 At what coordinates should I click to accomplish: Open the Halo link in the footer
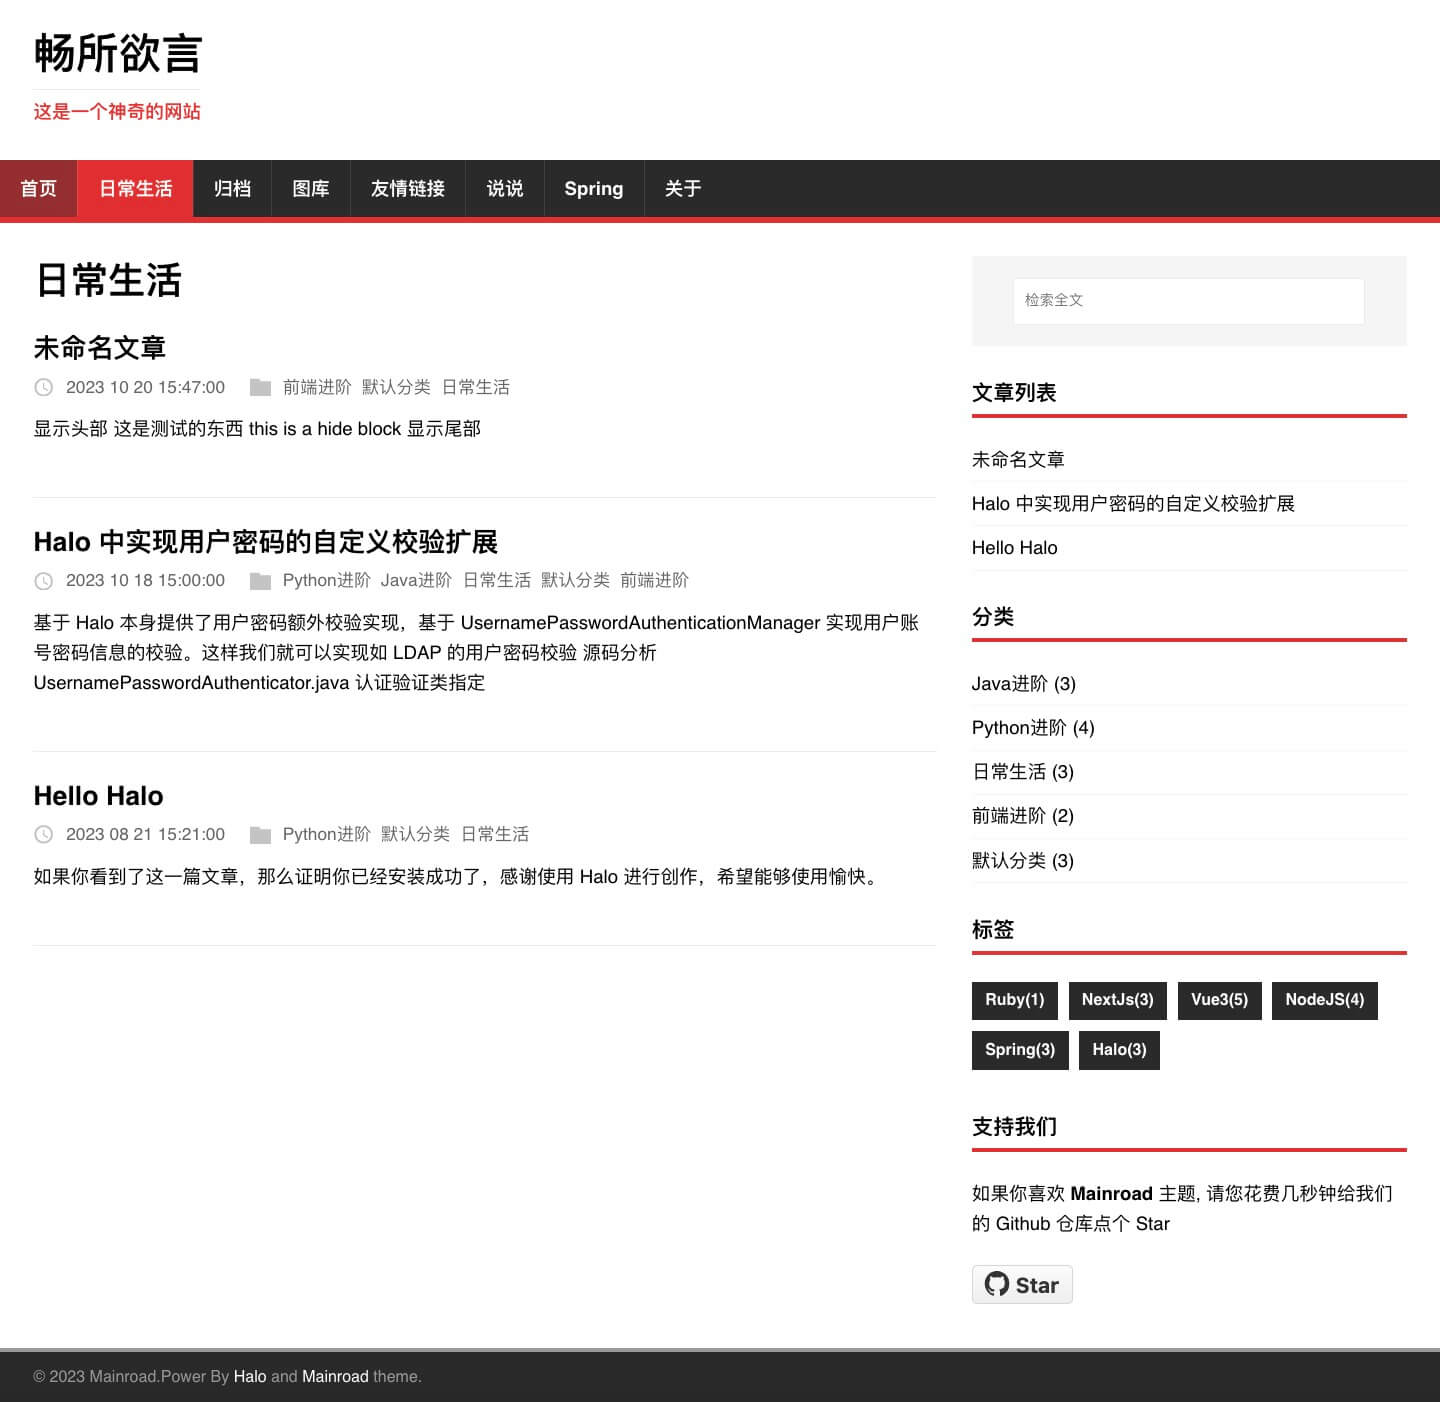pyautogui.click(x=250, y=1377)
